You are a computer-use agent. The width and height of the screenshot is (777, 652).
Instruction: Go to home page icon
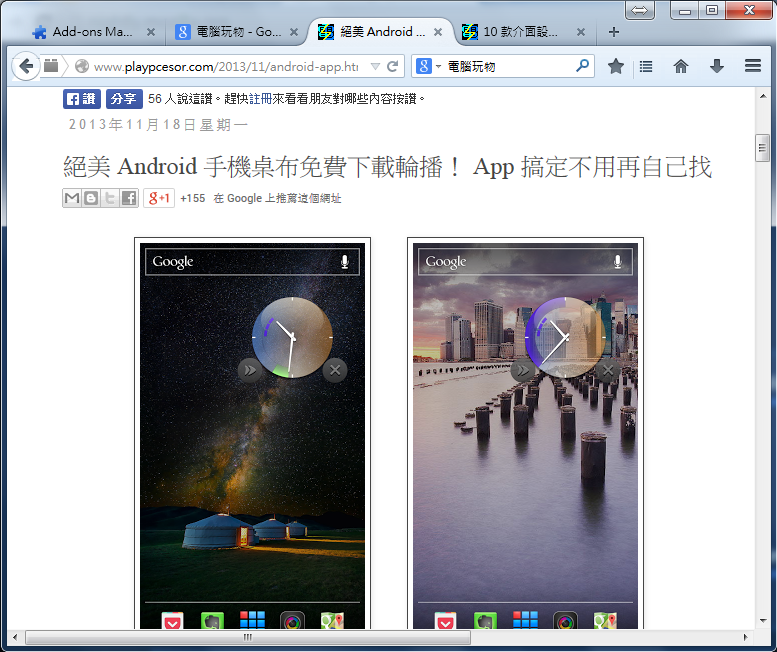[x=681, y=66]
